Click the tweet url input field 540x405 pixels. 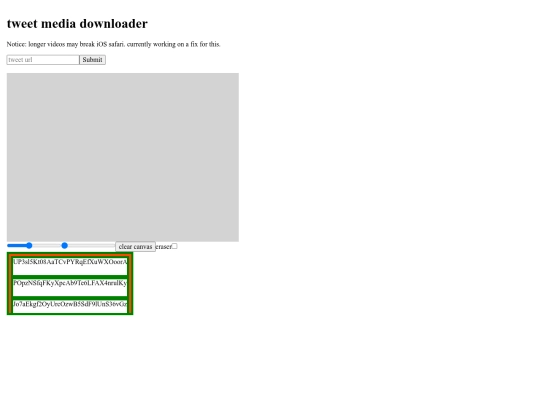43,60
